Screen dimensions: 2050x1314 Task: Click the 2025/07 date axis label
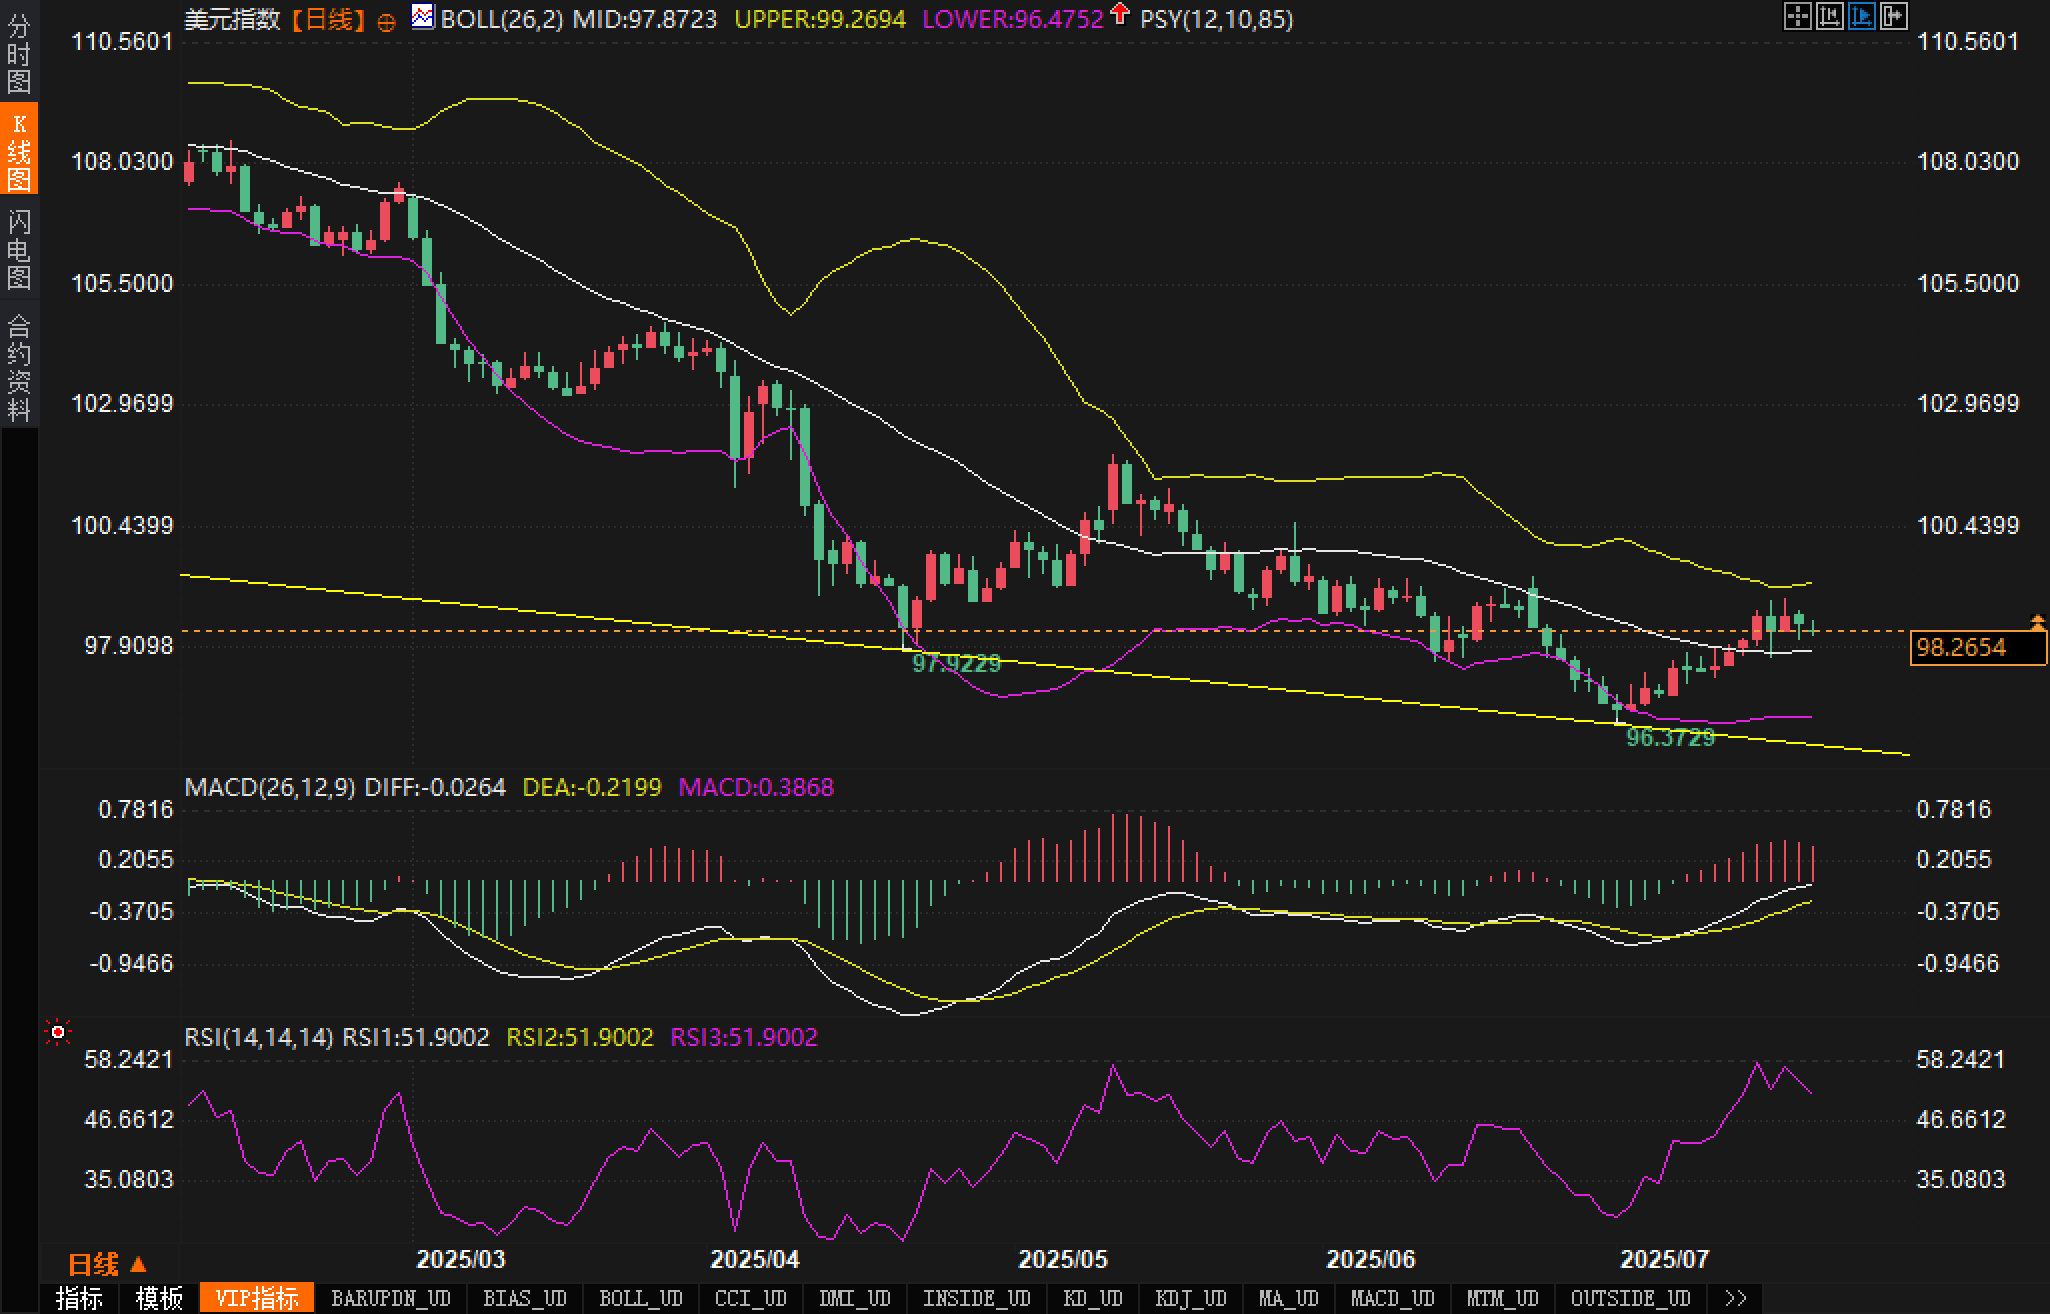pyautogui.click(x=1666, y=1259)
